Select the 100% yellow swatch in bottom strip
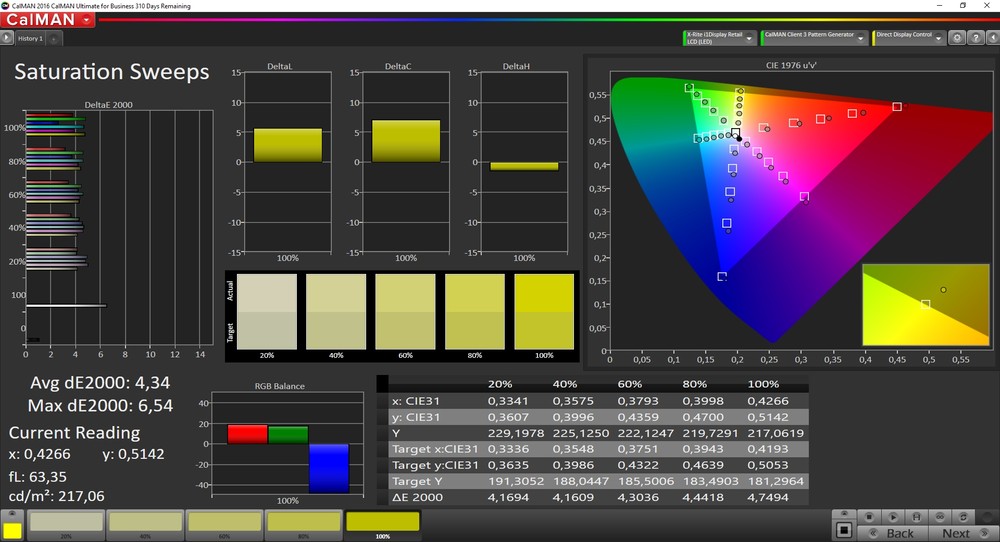Viewport: 1000px width, 542px height. [x=383, y=523]
